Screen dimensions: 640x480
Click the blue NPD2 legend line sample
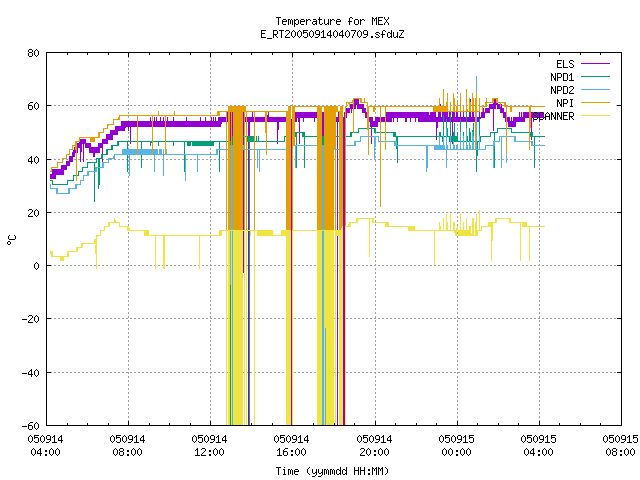[595, 89]
